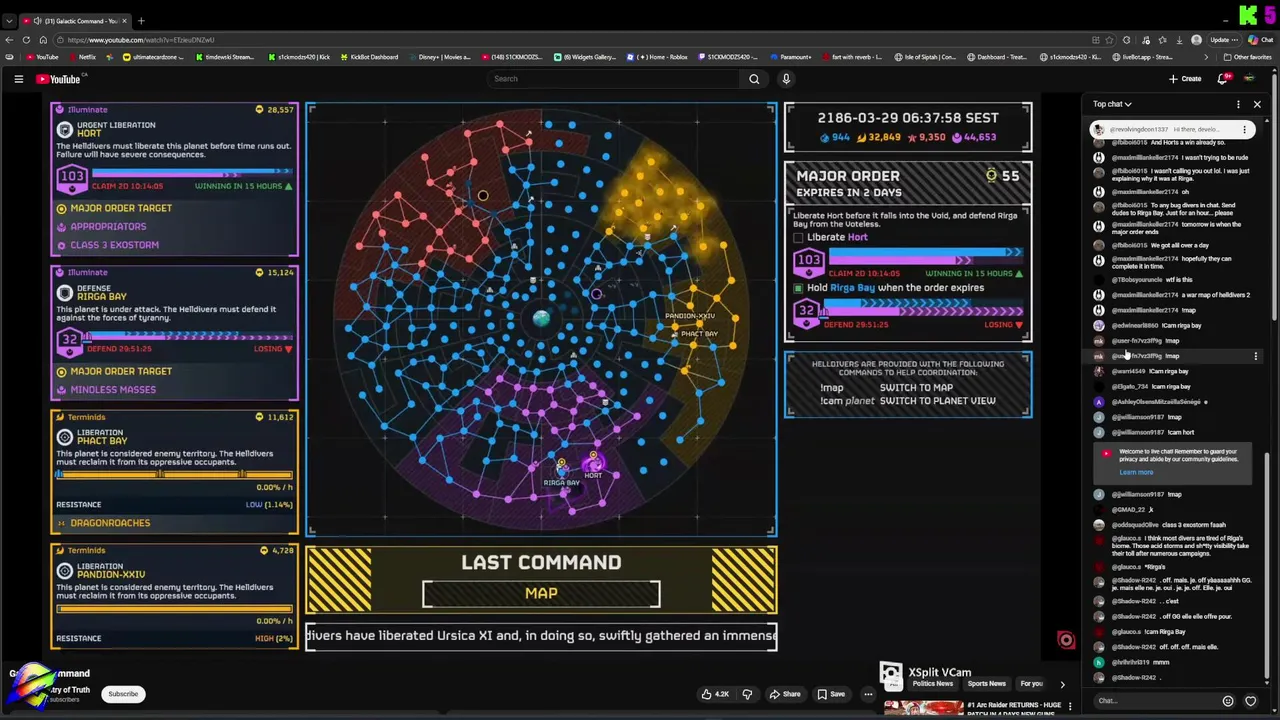Close the live chat panel

click(1257, 104)
